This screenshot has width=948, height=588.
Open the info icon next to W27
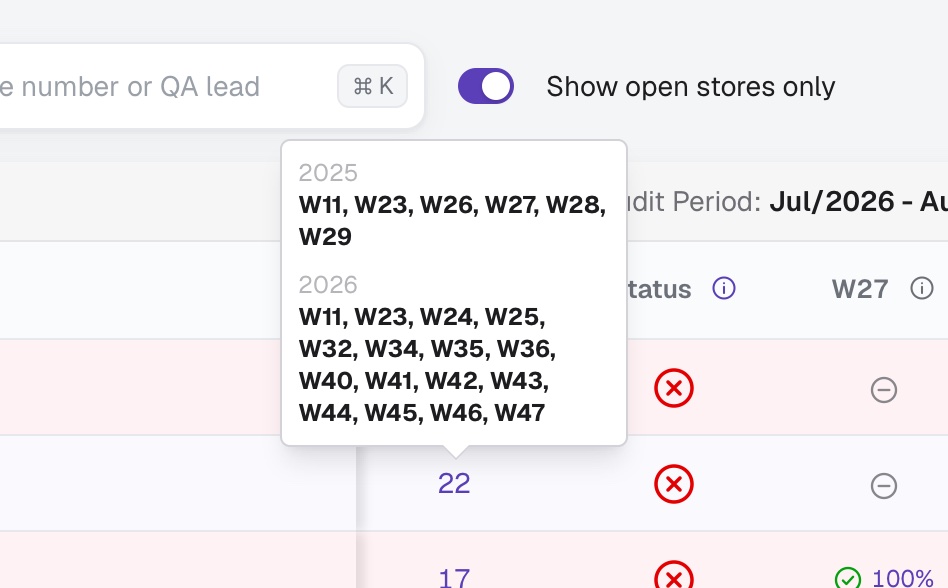(921, 288)
